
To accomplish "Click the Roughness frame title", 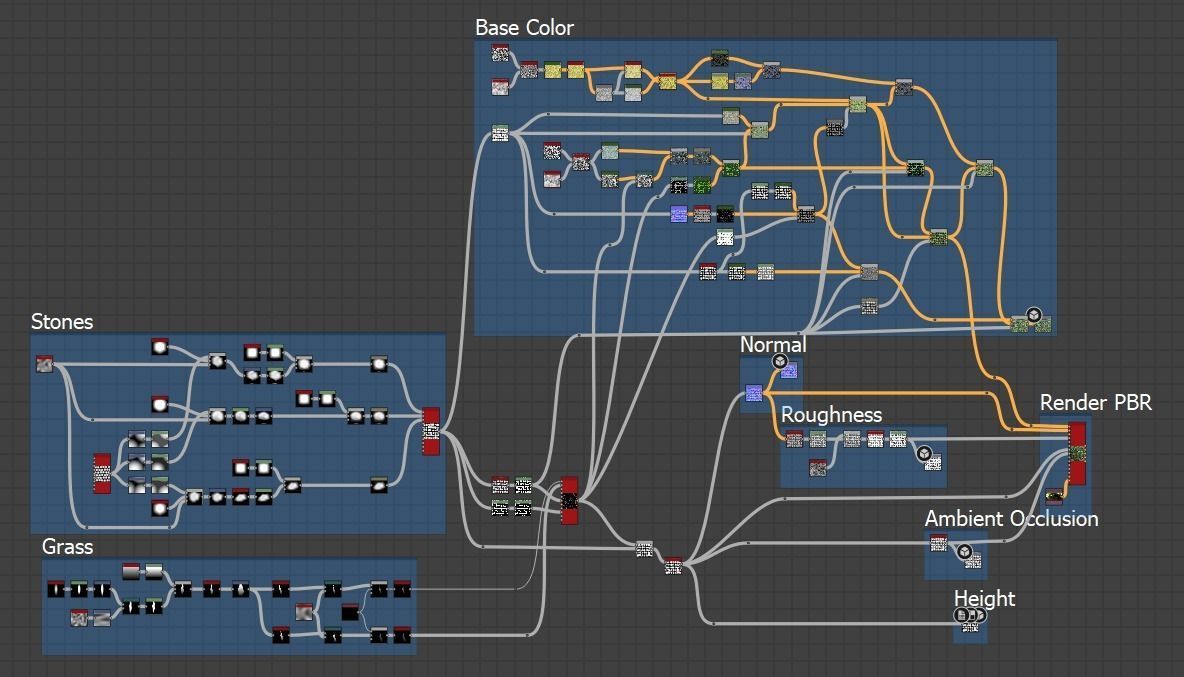I will (x=831, y=414).
